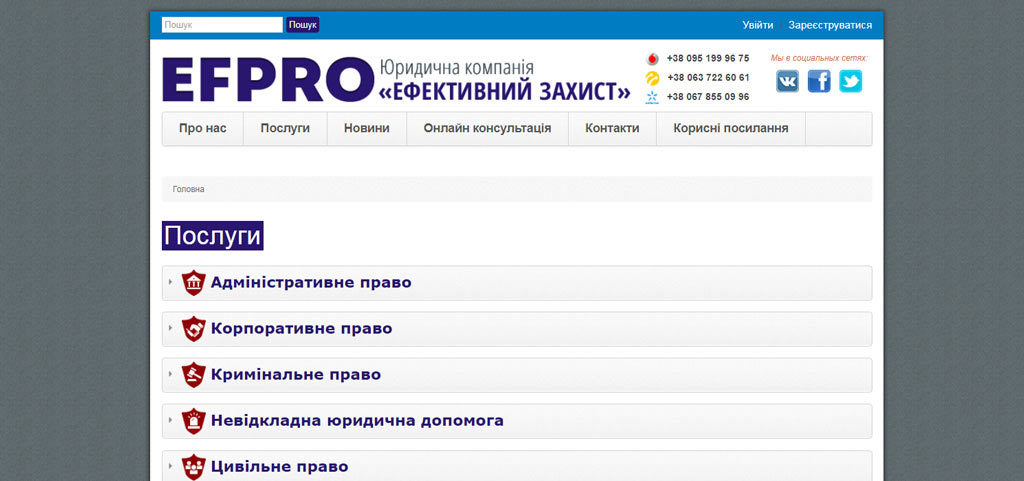1024x481 pixels.
Task: Click the Кримінальне право heading text
Action: (x=296, y=375)
